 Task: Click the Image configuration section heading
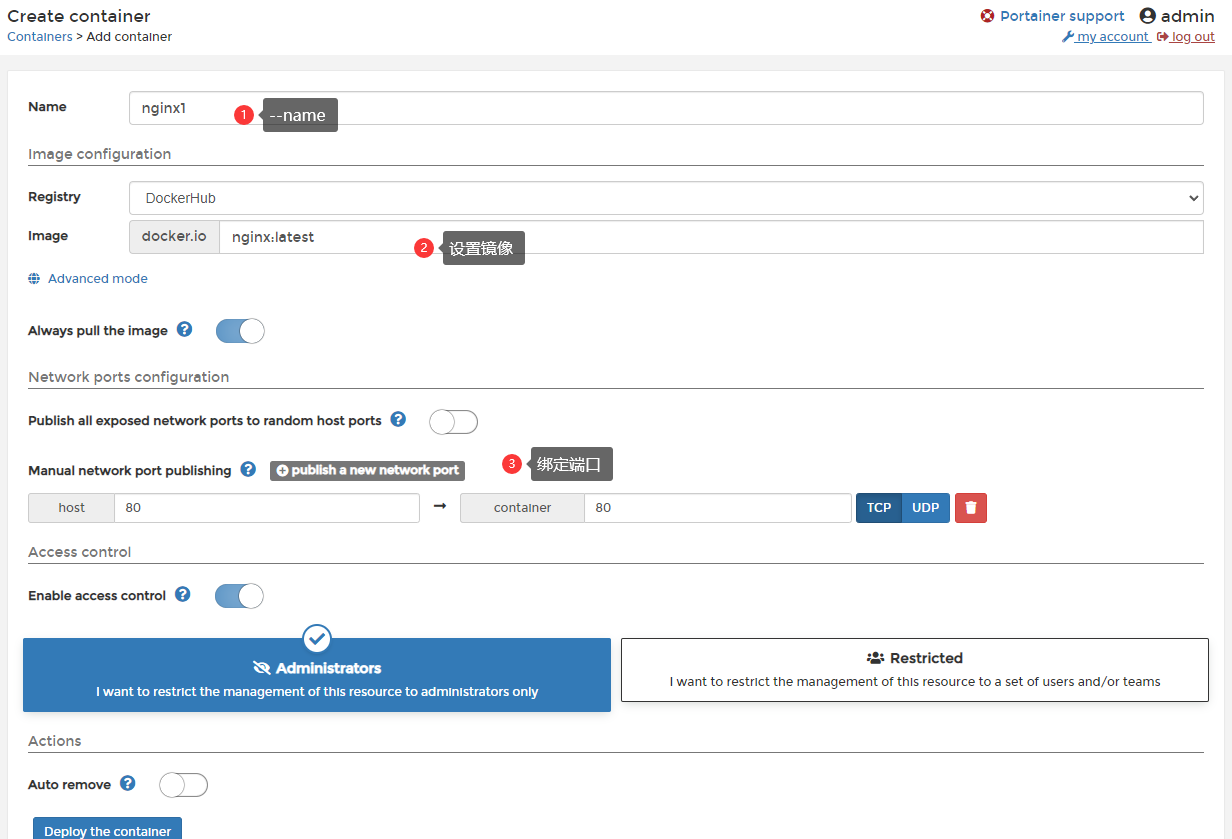[99, 154]
